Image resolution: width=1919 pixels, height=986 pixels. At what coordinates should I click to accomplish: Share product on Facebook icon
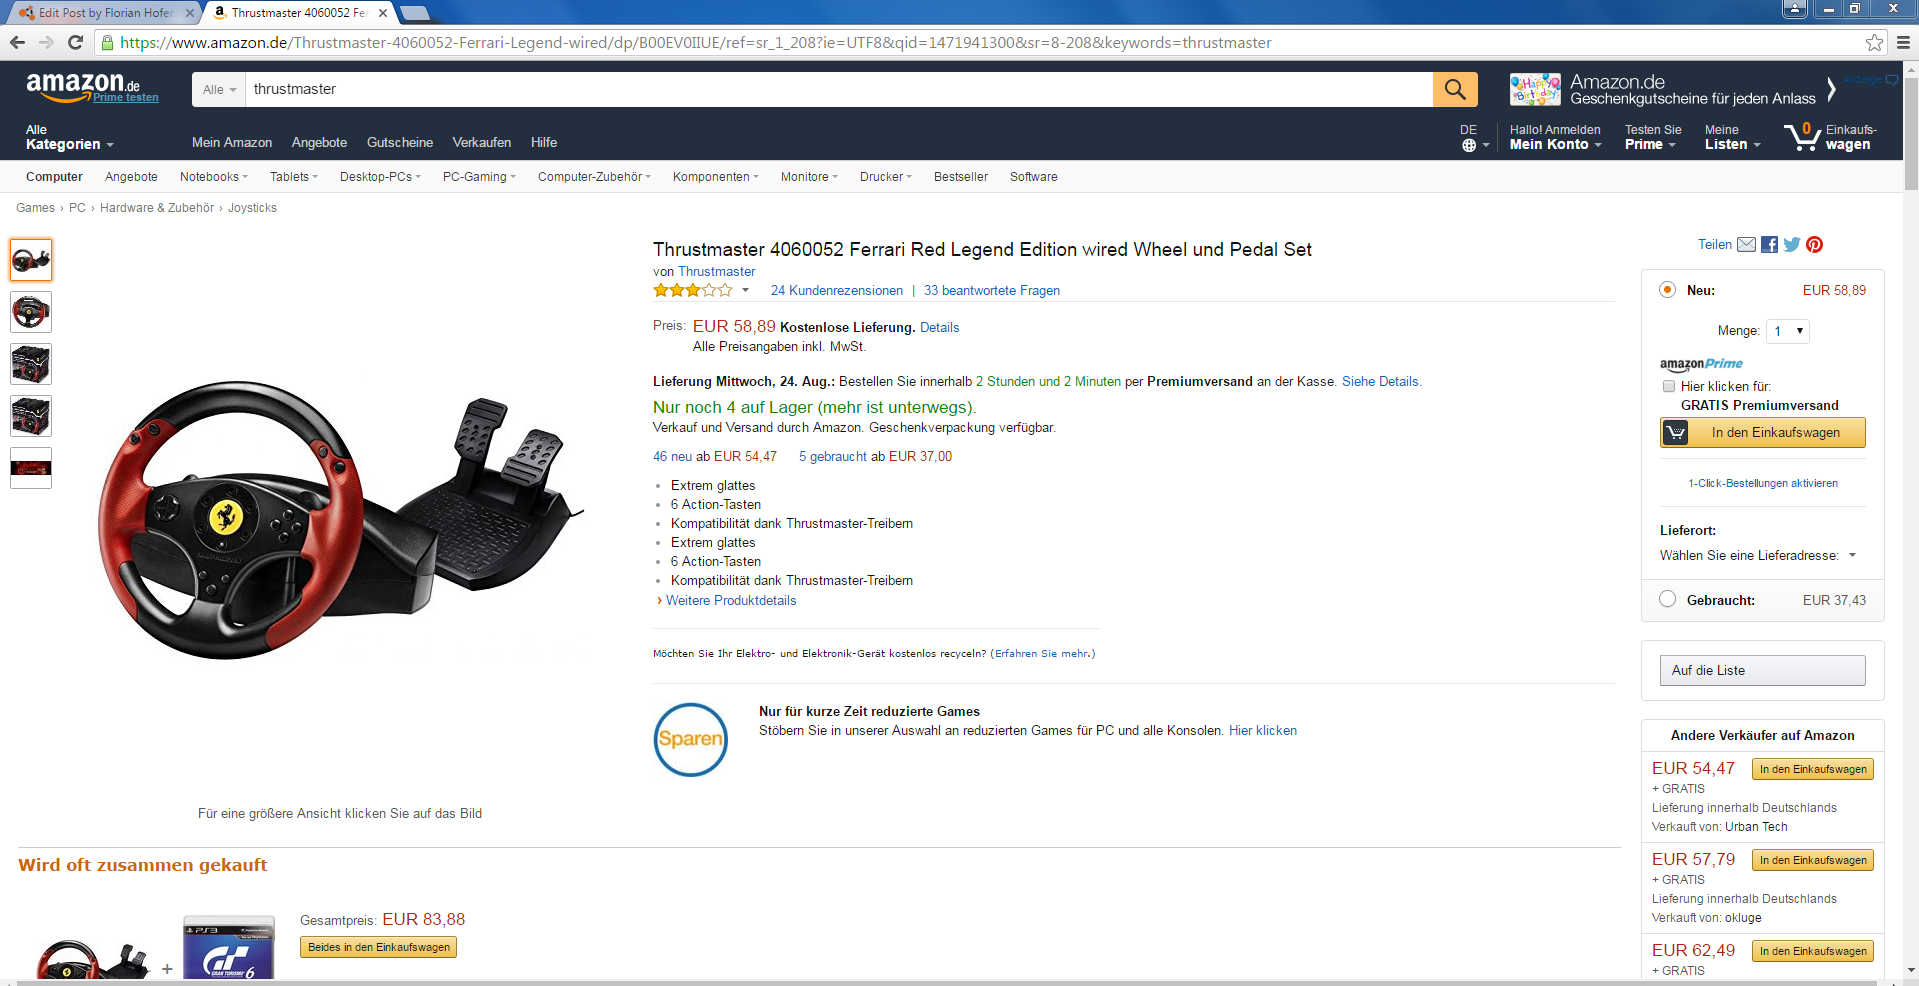coord(1769,245)
